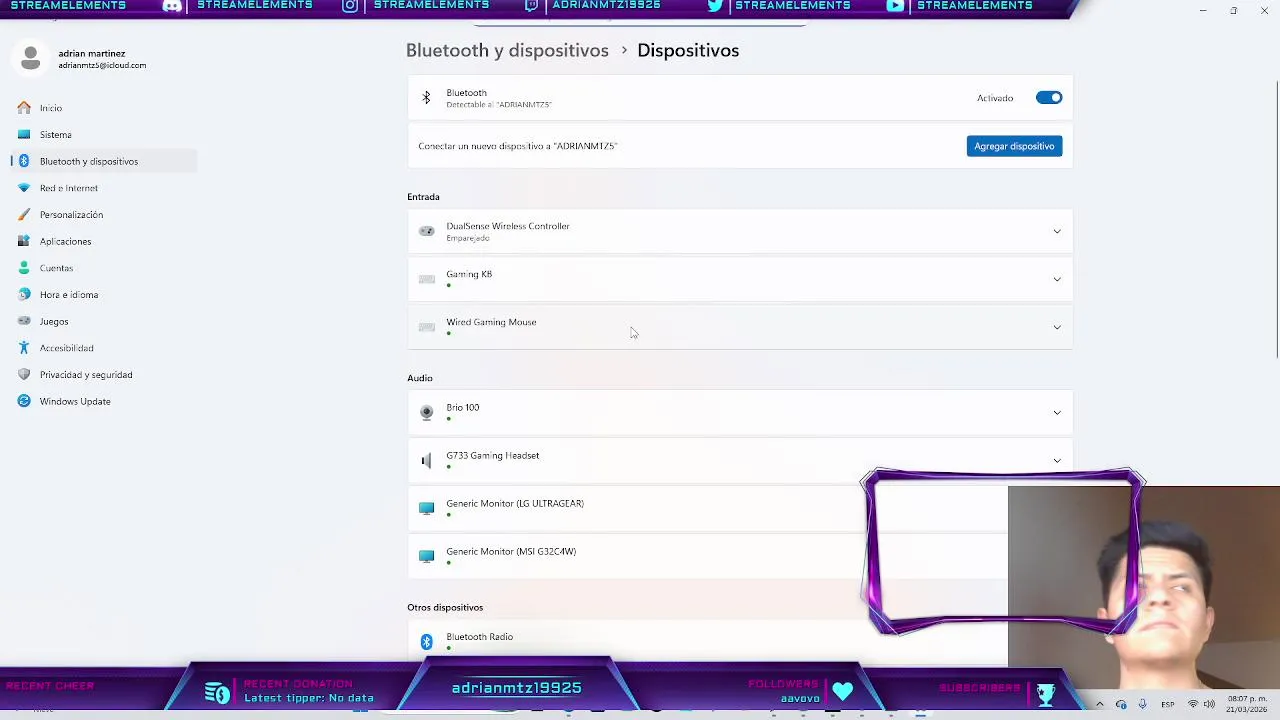Open Windows Update section
The height and width of the screenshot is (720, 1280).
104,401
